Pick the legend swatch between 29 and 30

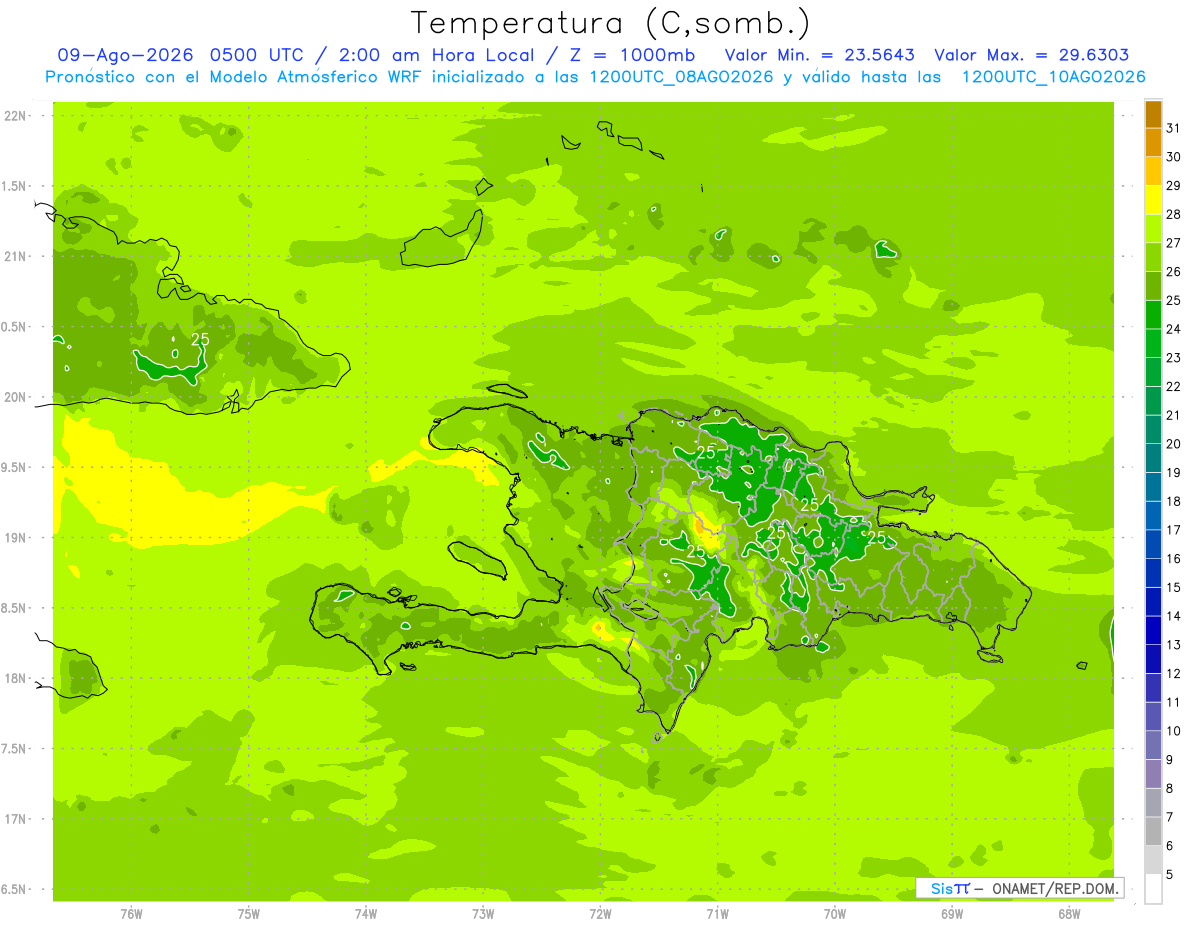pyautogui.click(x=1153, y=172)
